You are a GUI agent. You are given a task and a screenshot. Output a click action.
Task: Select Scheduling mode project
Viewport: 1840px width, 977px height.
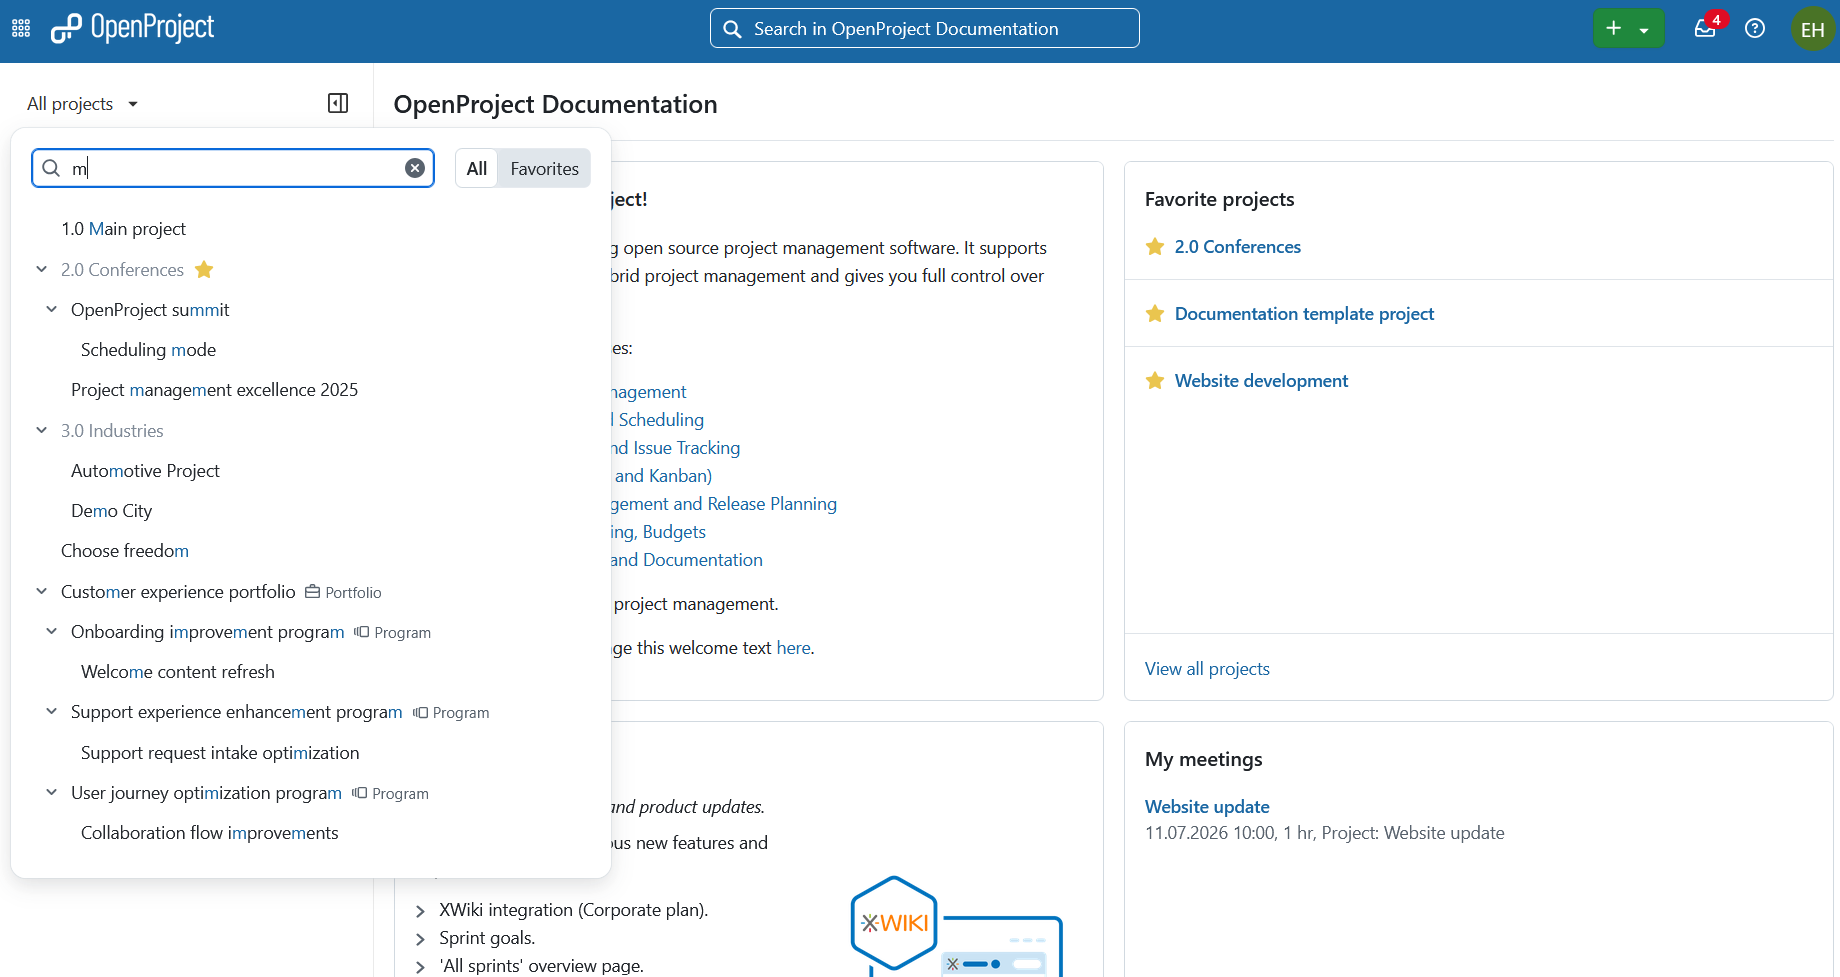148,350
